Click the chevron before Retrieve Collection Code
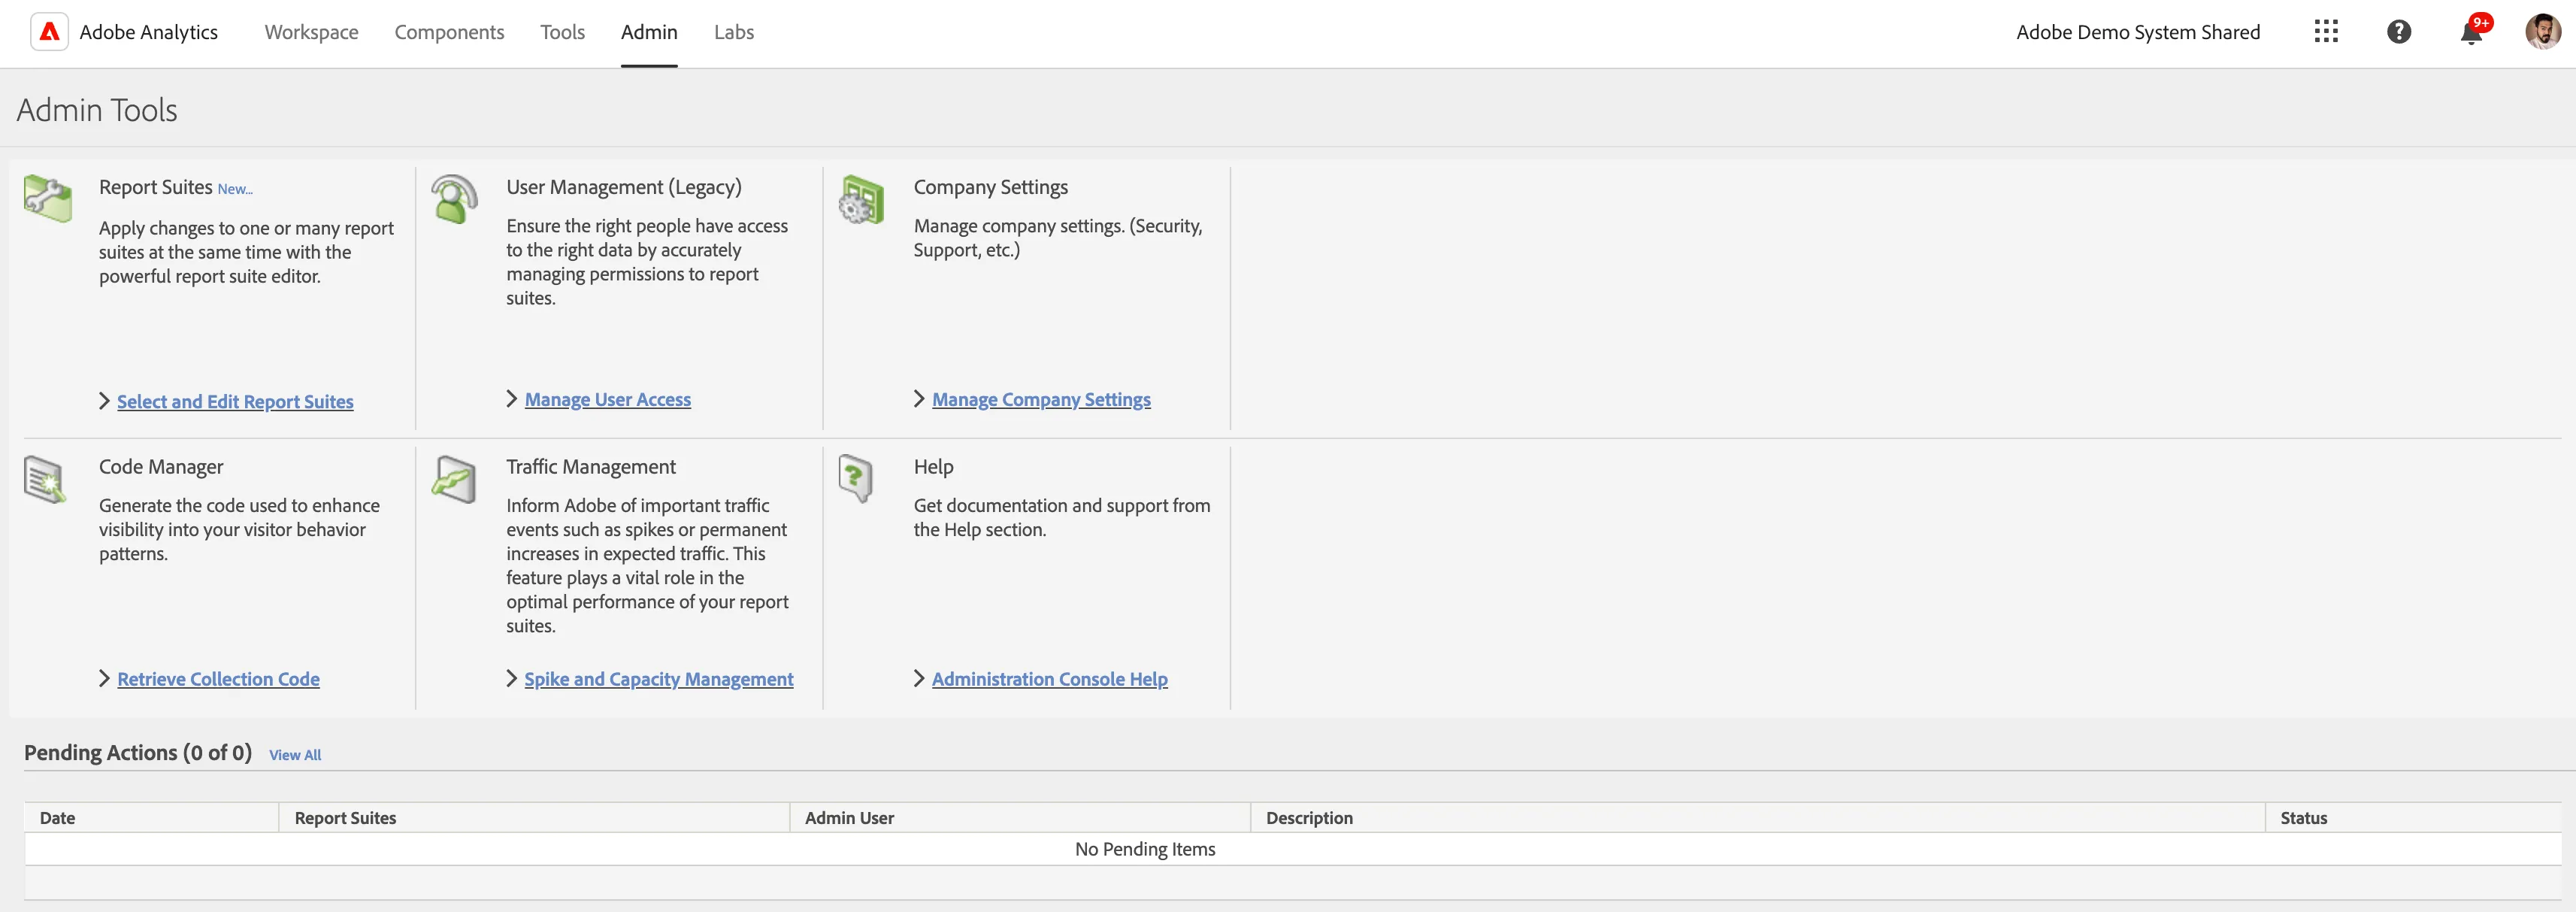This screenshot has height=912, width=2576. coord(104,678)
